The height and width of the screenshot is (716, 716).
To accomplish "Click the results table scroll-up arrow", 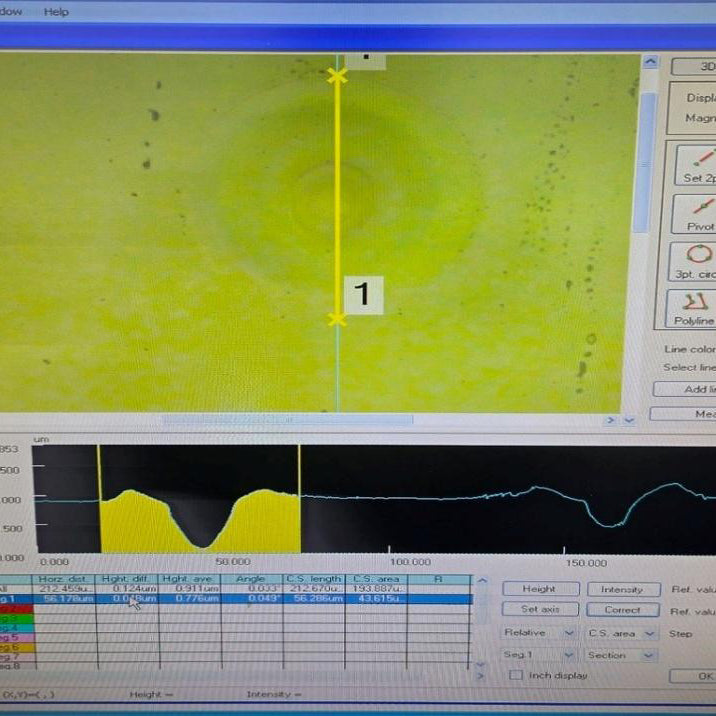I will point(482,581).
